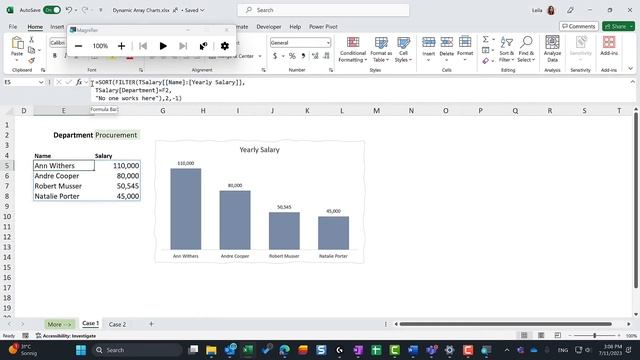Click the Cut scissors icon
Image resolution: width=640 pixels, height=360 pixels.
point(31,40)
